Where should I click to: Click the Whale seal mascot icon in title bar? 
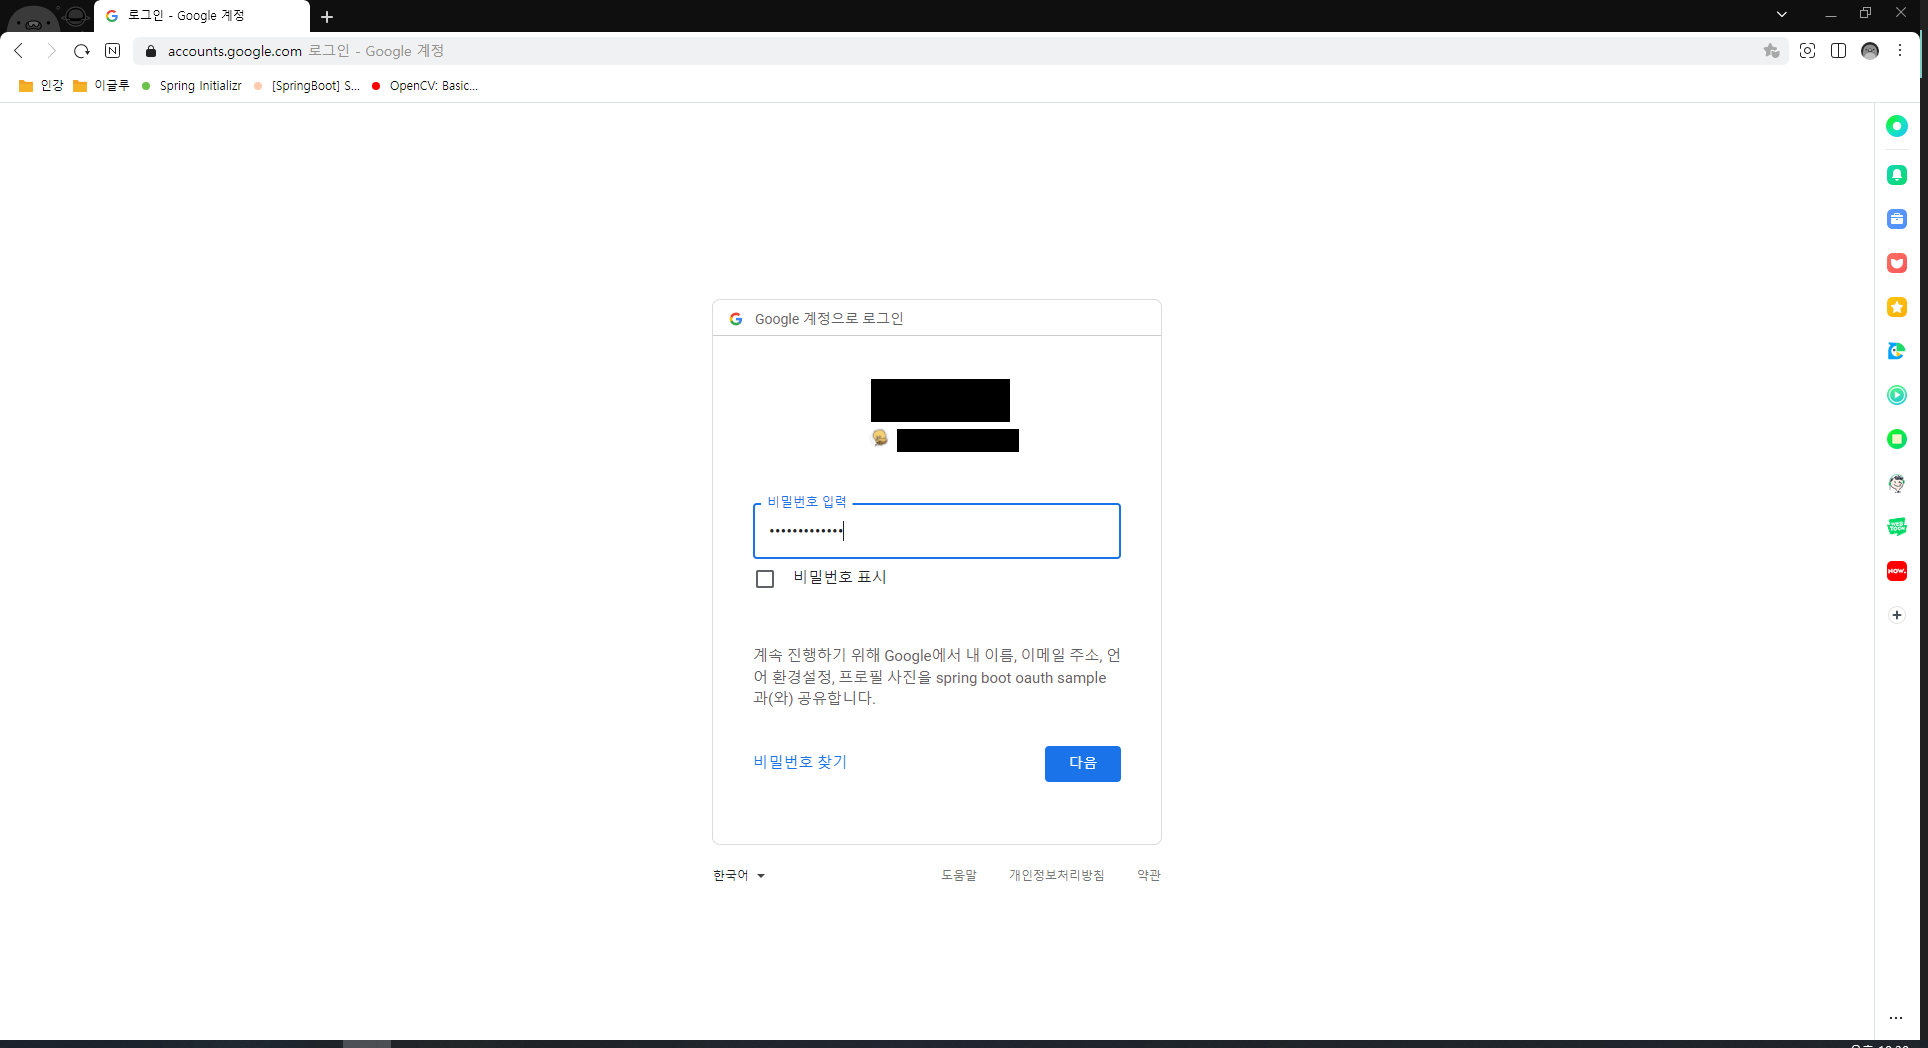33,18
